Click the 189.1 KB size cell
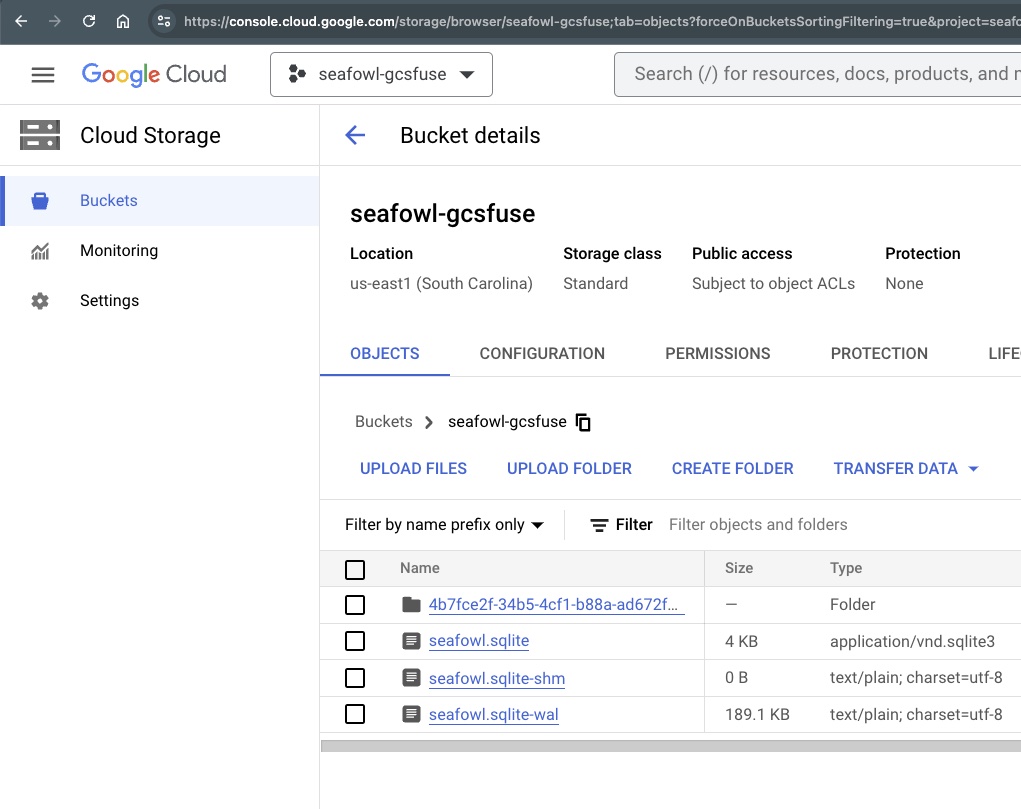The image size is (1021, 809). [757, 715]
